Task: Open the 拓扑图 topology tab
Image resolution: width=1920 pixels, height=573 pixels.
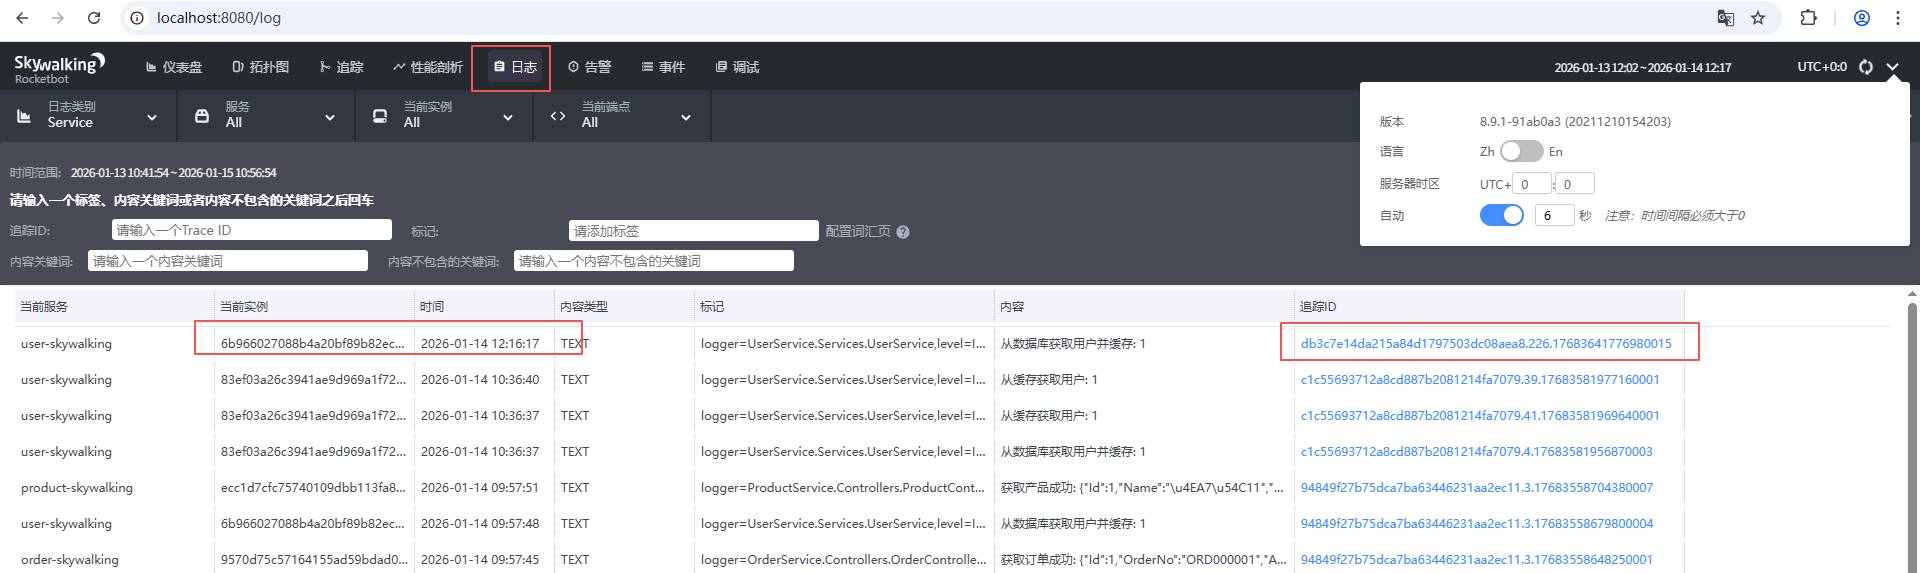Action: (x=261, y=67)
